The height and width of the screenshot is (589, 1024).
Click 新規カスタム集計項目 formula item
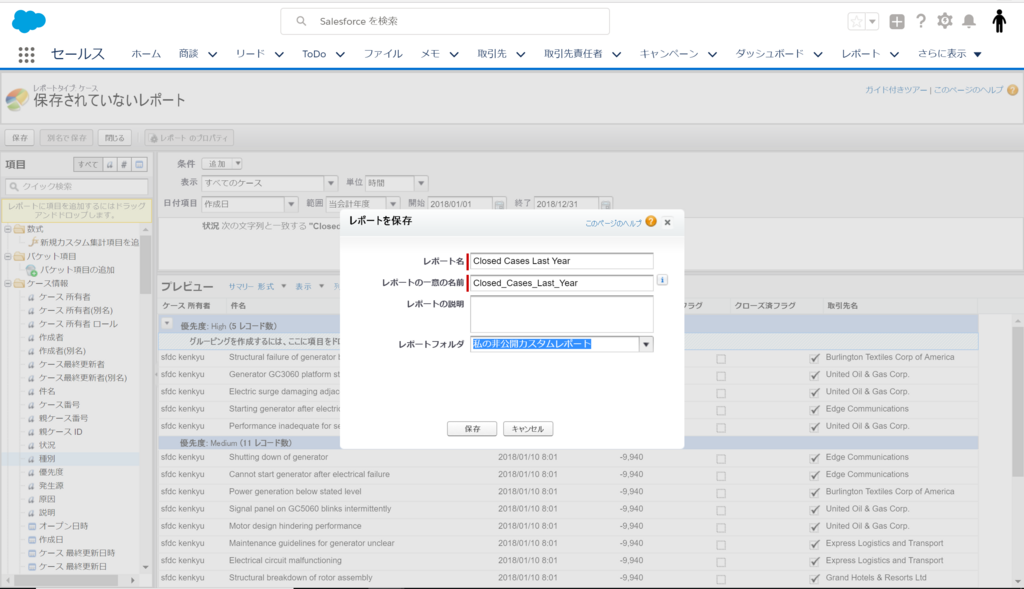point(89,242)
